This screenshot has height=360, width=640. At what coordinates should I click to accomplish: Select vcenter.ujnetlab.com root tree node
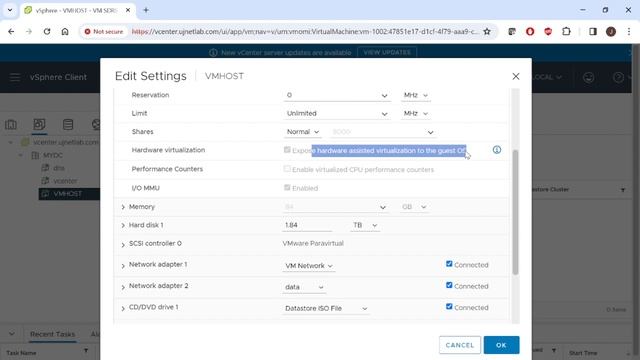(65, 142)
